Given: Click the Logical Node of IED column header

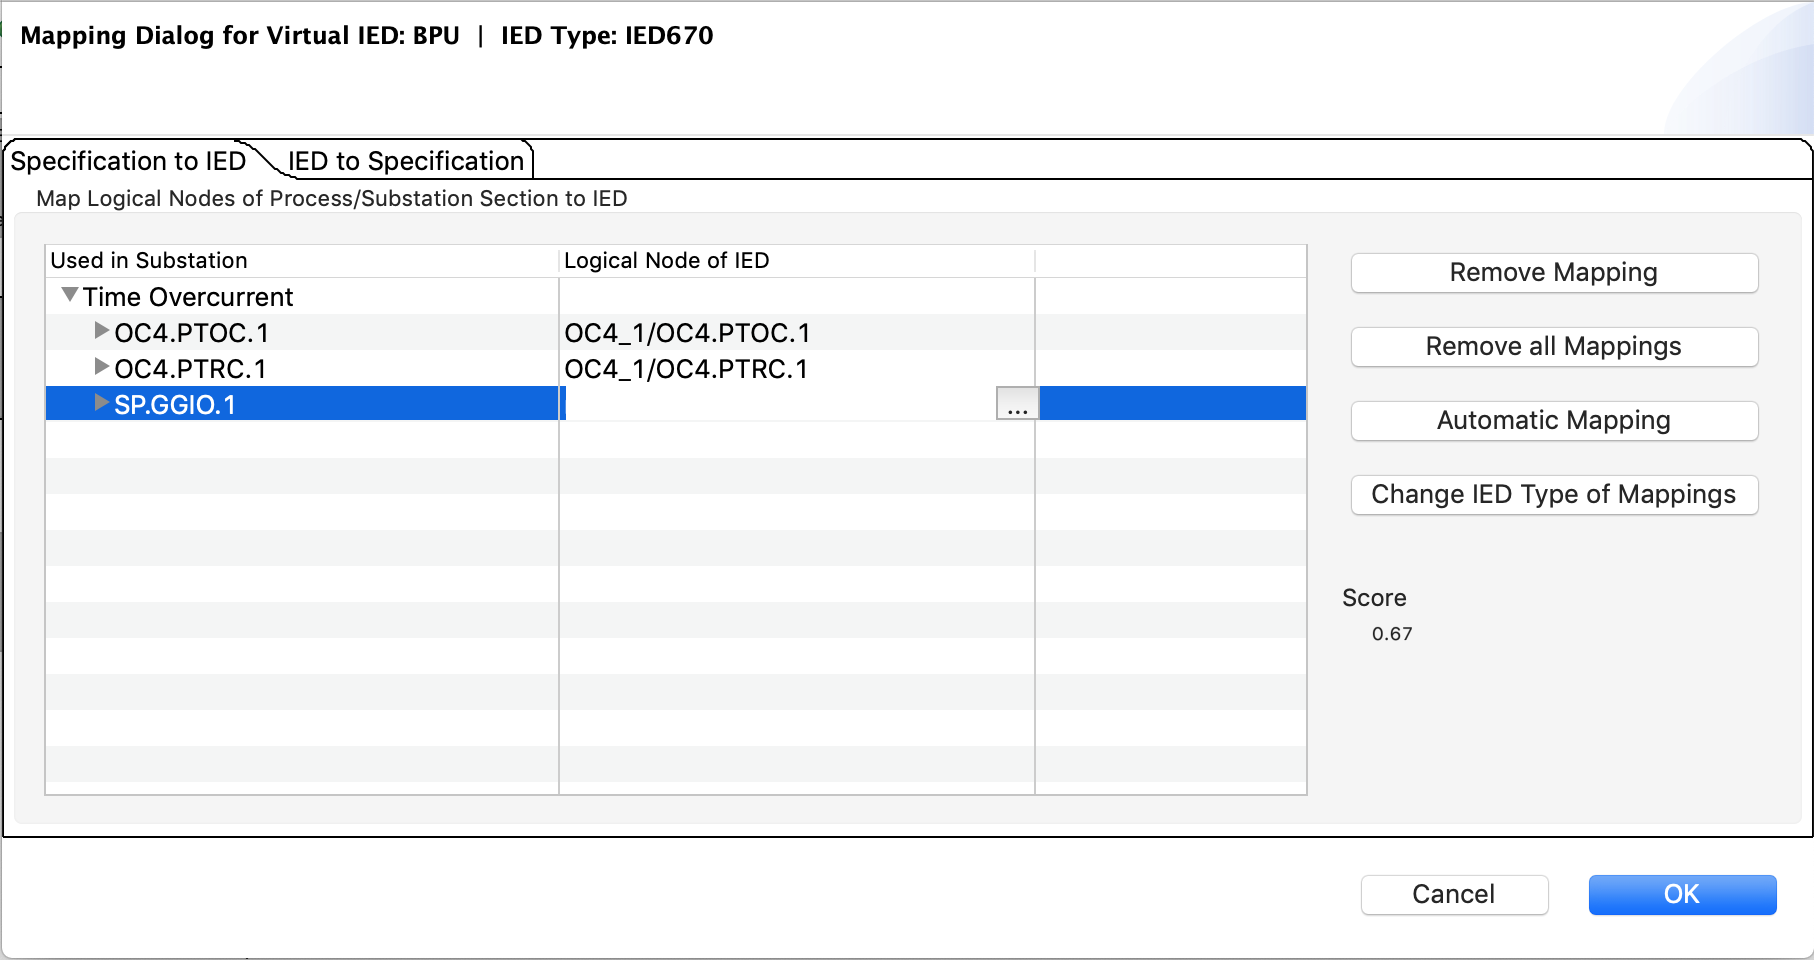Looking at the screenshot, I should coord(667,261).
